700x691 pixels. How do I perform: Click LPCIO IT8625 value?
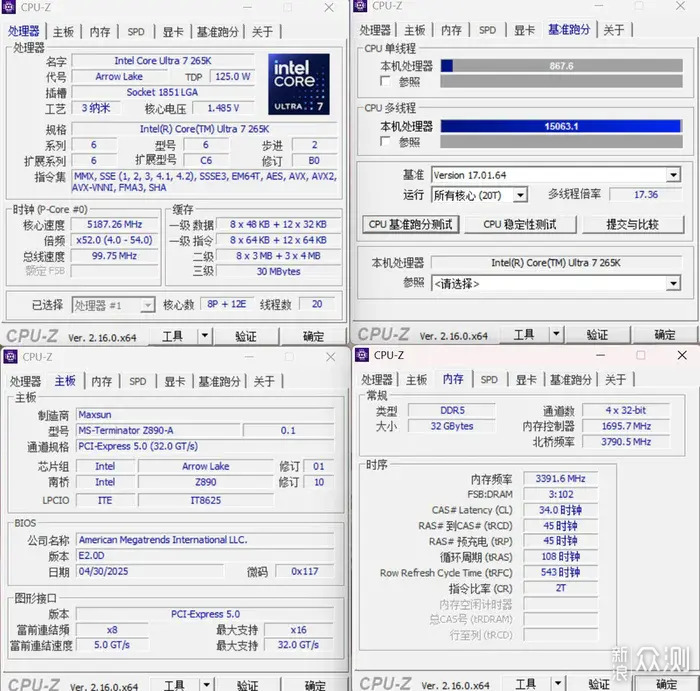coord(206,500)
